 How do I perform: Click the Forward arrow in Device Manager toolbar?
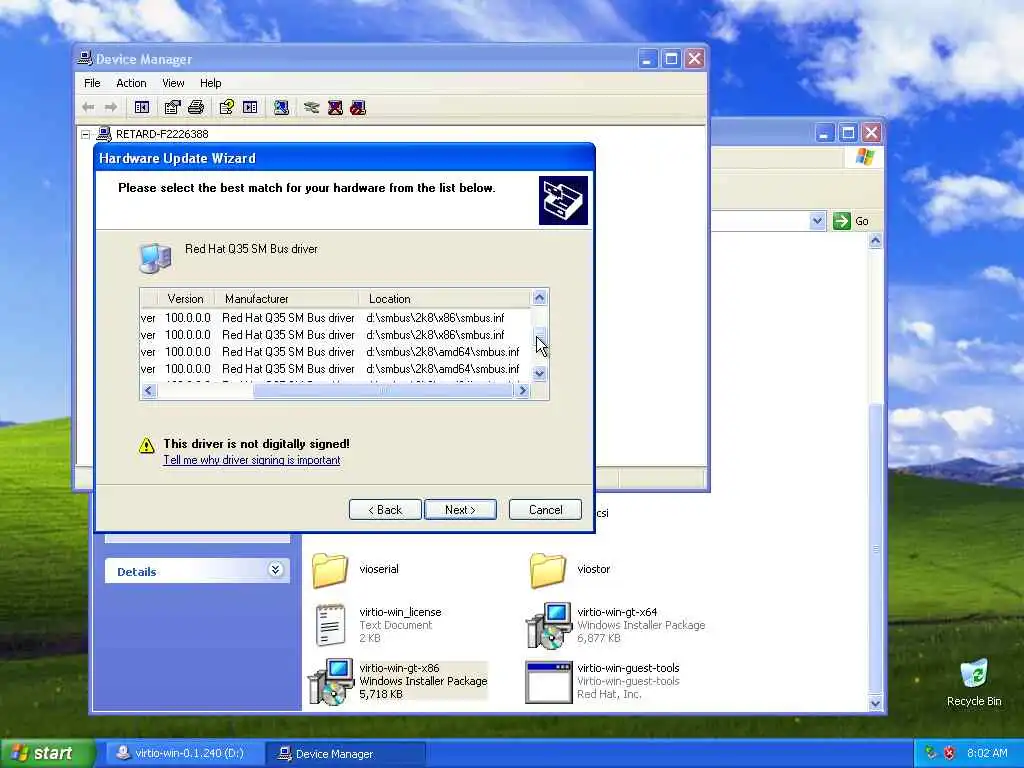coord(111,107)
